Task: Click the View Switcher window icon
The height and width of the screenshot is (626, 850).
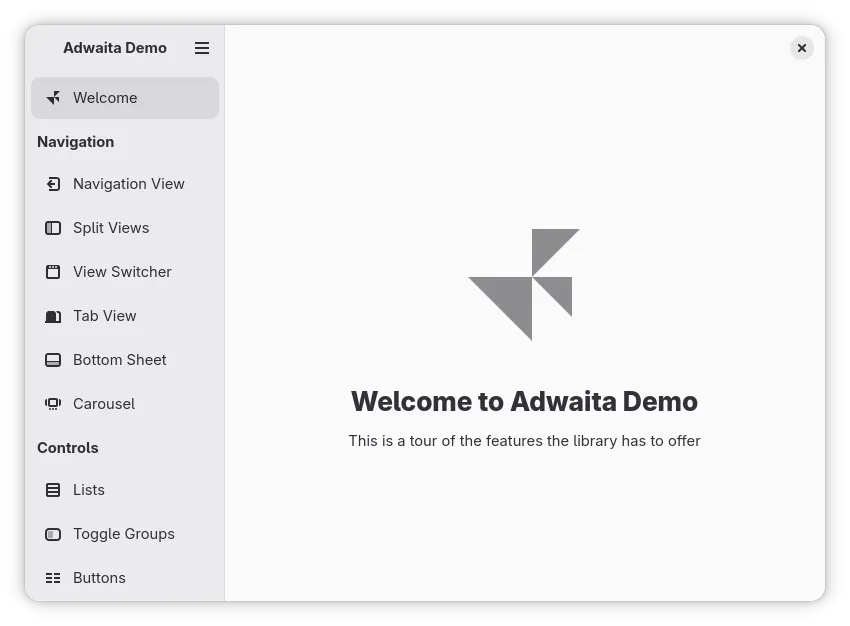Action: coord(53,272)
